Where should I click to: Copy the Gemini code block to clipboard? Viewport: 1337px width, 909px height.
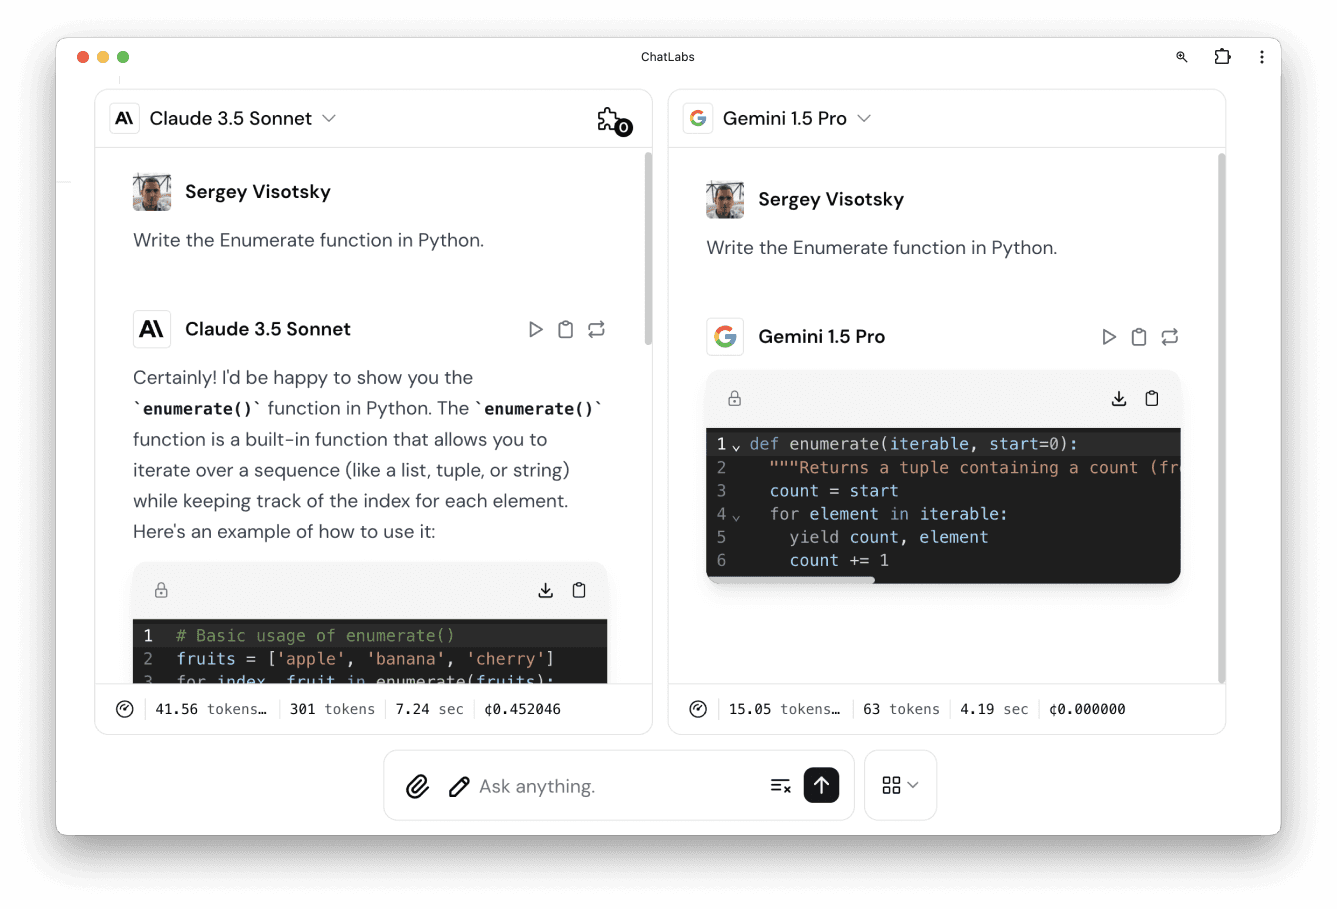(1152, 398)
